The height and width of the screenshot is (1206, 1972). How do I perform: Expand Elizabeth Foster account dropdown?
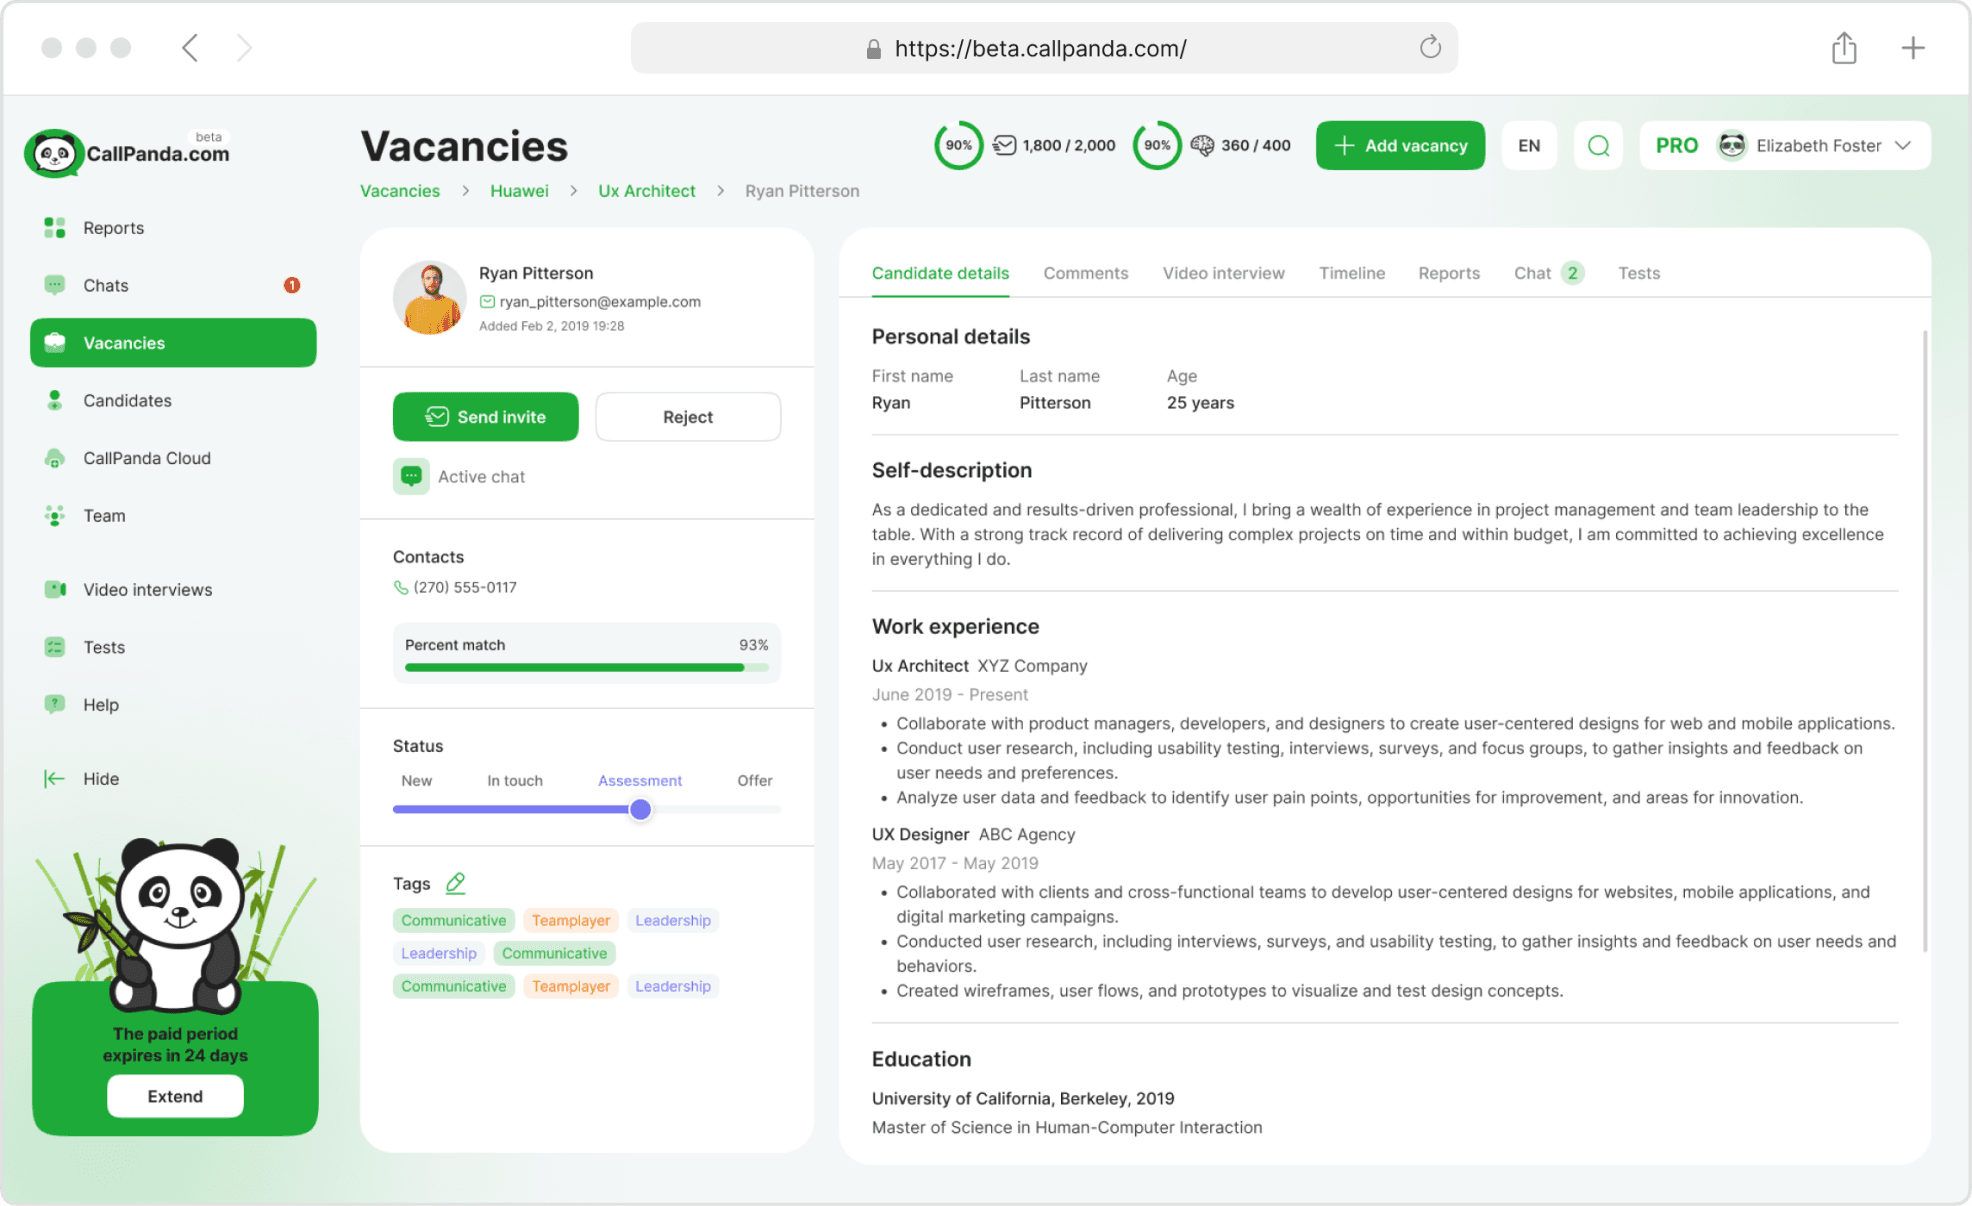click(x=1903, y=146)
